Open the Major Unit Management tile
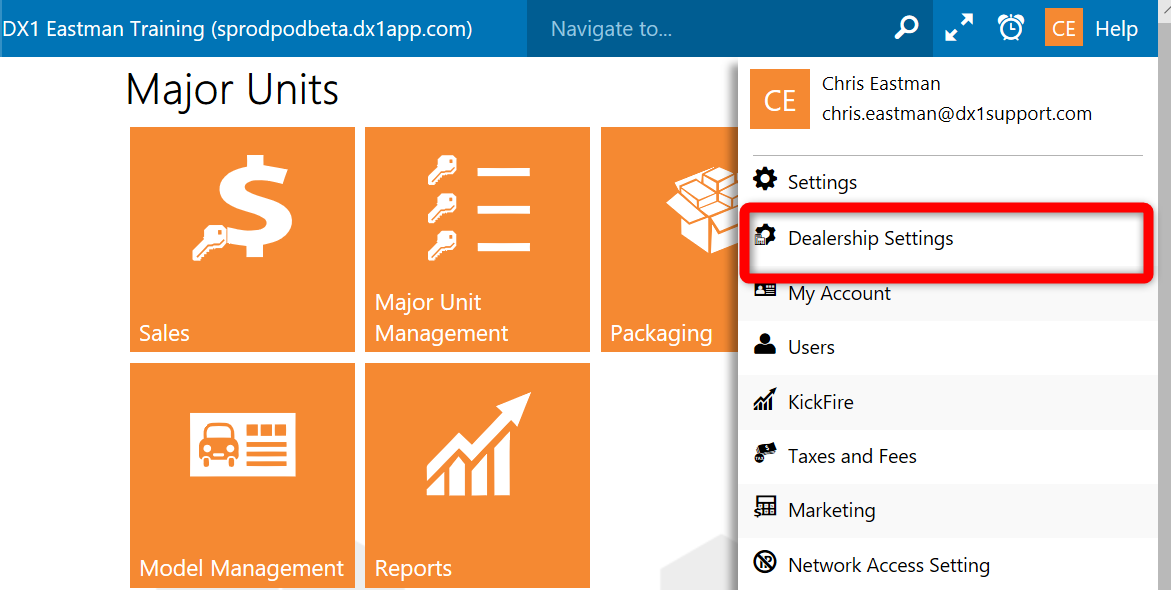The image size is (1171, 590). pyautogui.click(x=477, y=239)
